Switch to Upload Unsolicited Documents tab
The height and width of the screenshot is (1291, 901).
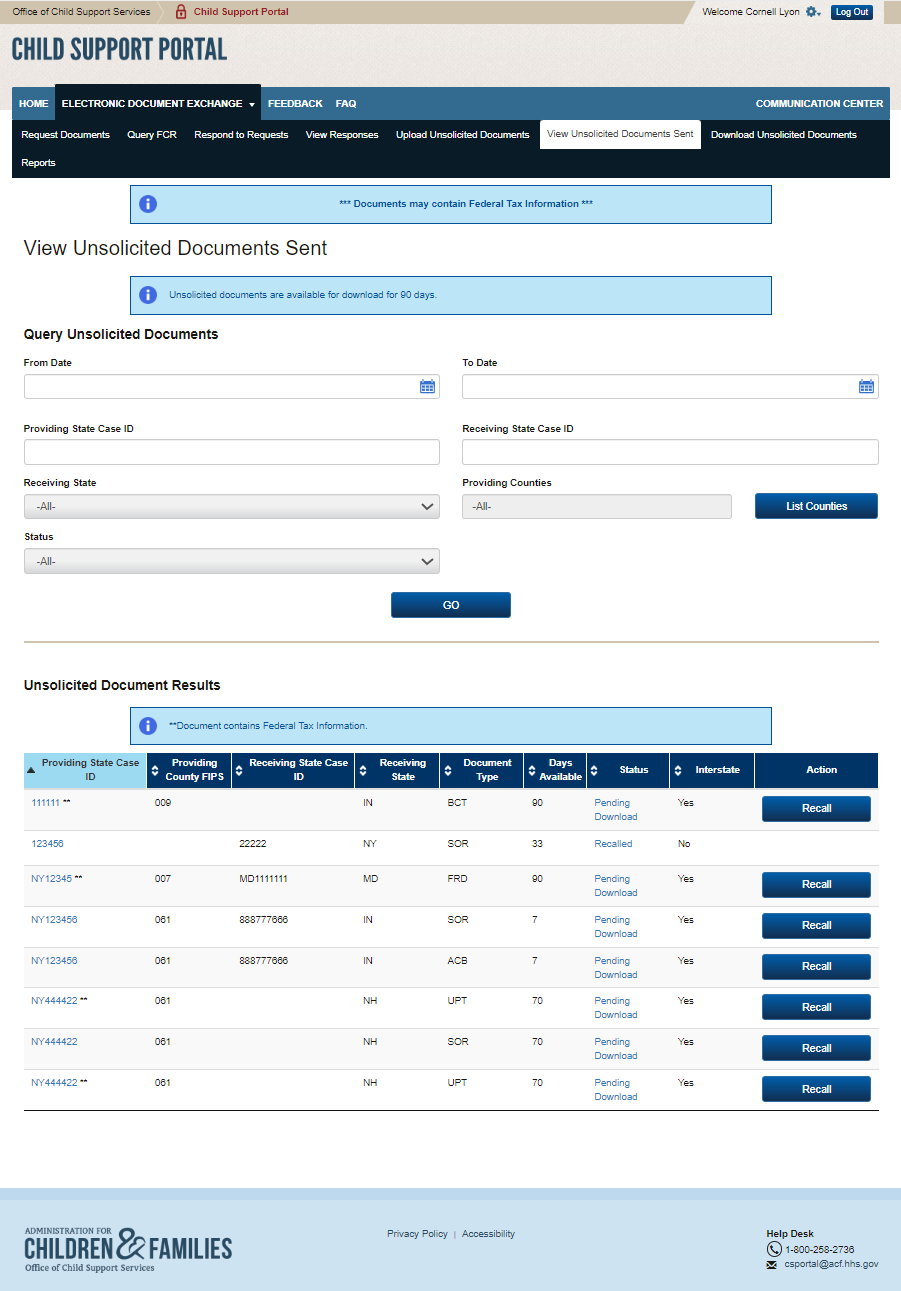coord(462,135)
